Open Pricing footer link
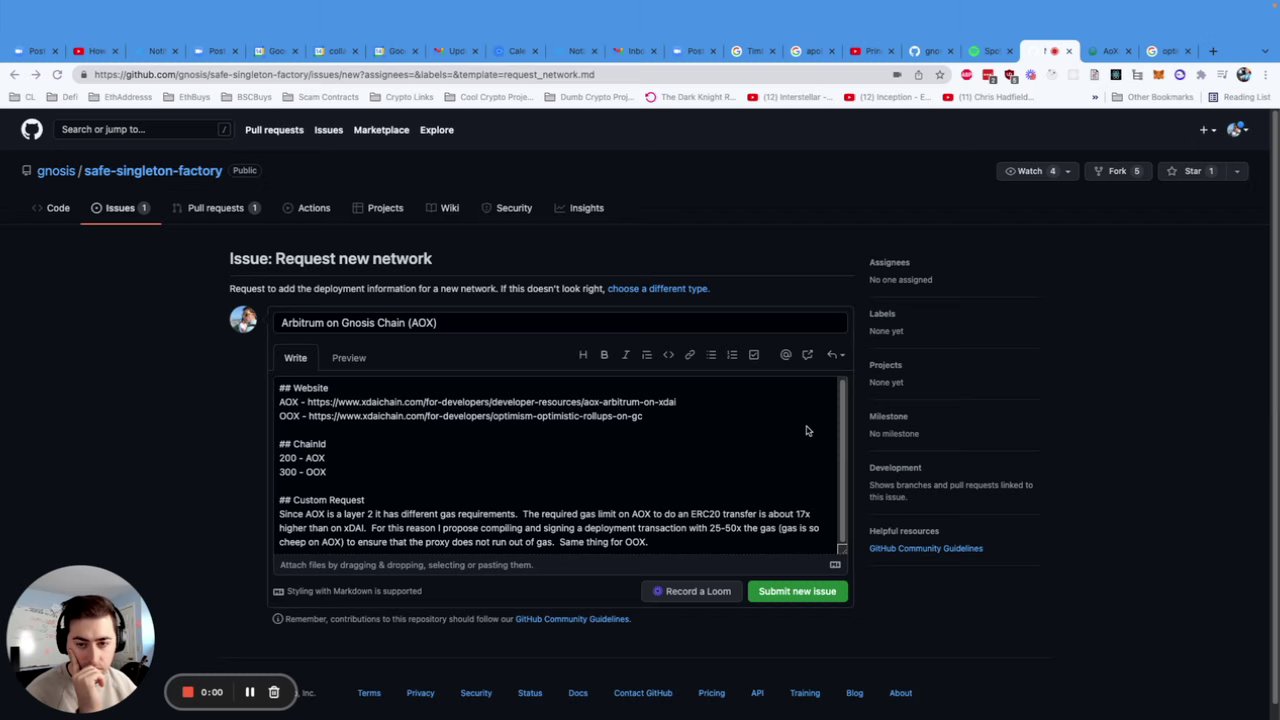This screenshot has width=1280, height=720. (x=711, y=693)
